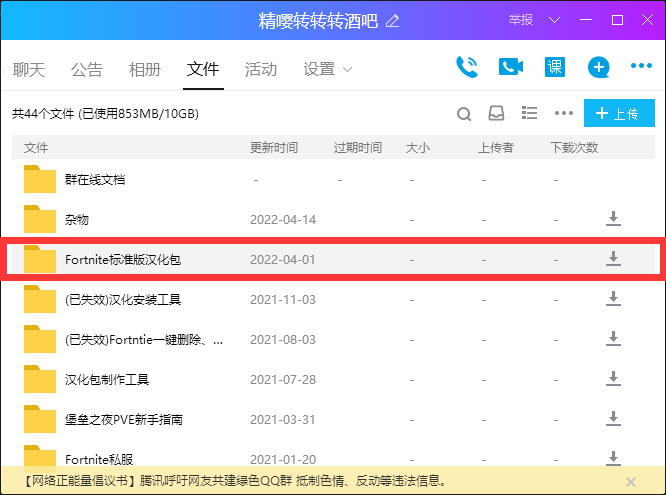Select the 文件 tab

pos(203,69)
